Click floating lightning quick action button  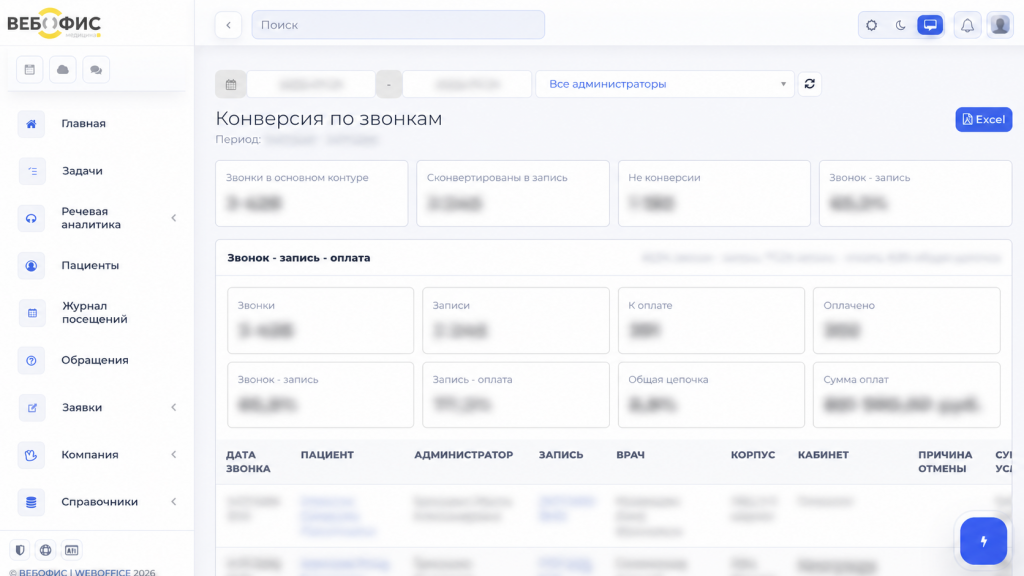tap(984, 541)
